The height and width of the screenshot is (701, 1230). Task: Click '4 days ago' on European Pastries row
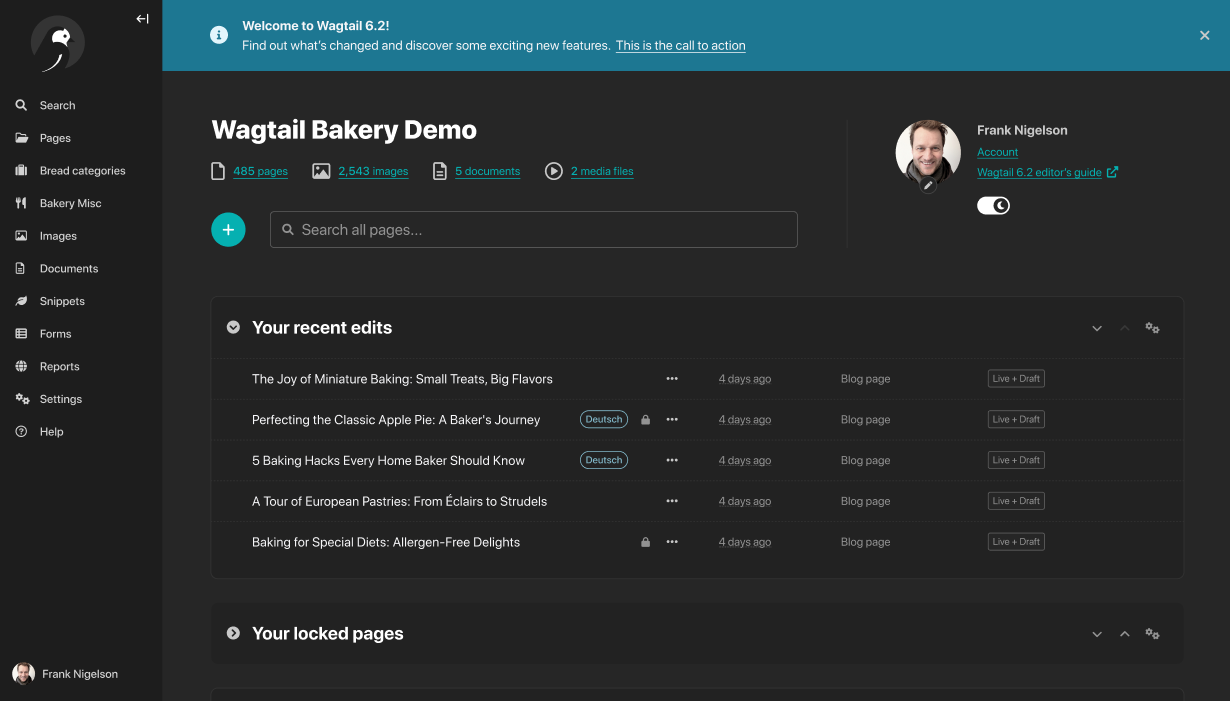pyautogui.click(x=745, y=501)
